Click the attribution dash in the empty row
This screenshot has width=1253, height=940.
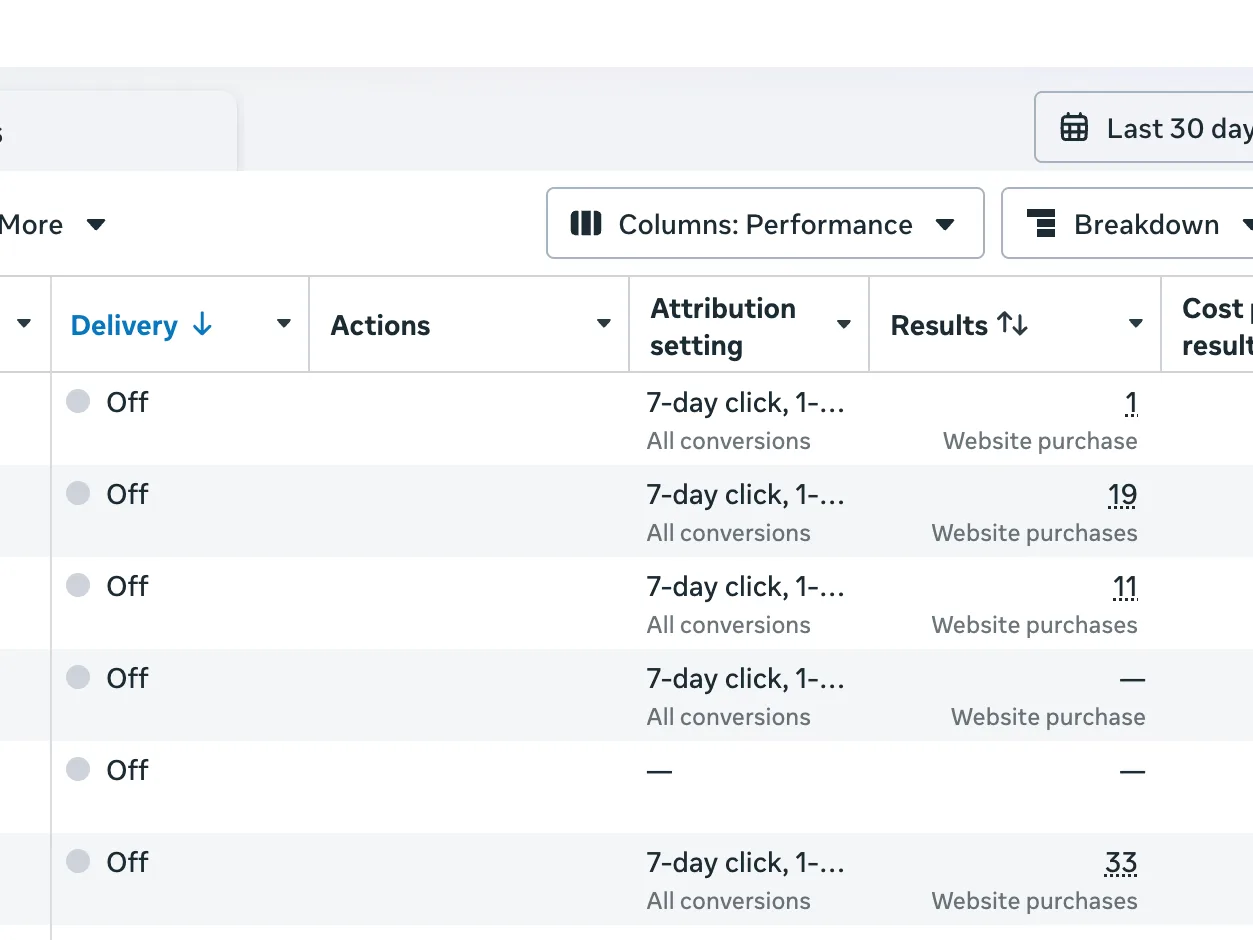(659, 771)
